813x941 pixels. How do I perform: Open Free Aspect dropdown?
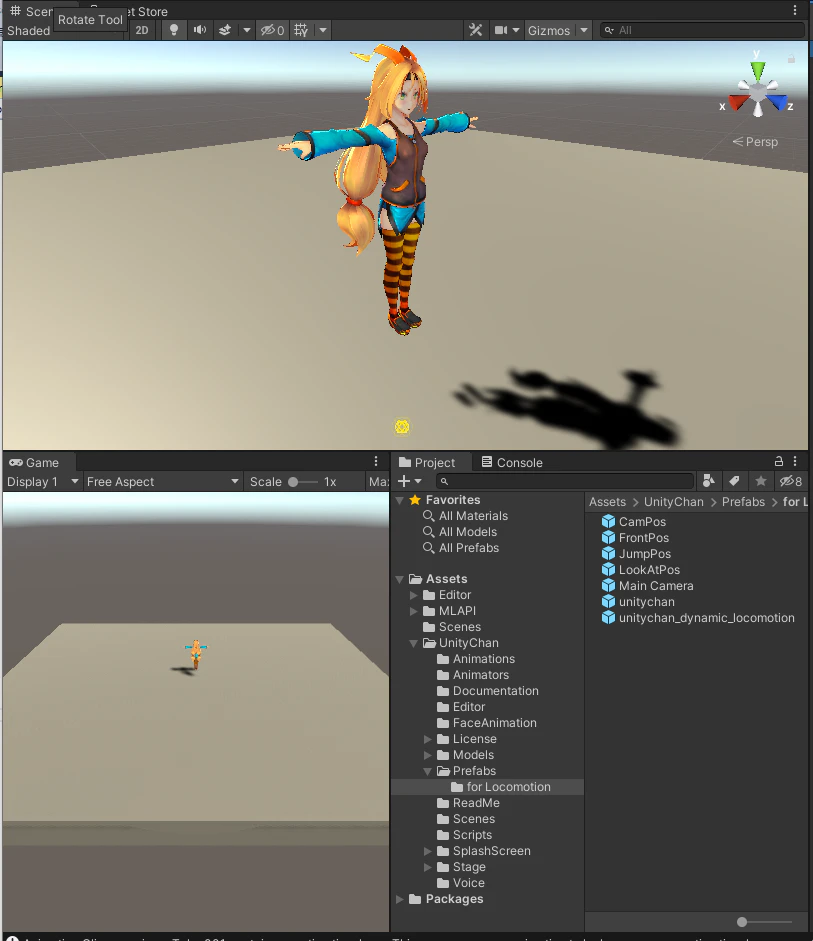(x=163, y=481)
